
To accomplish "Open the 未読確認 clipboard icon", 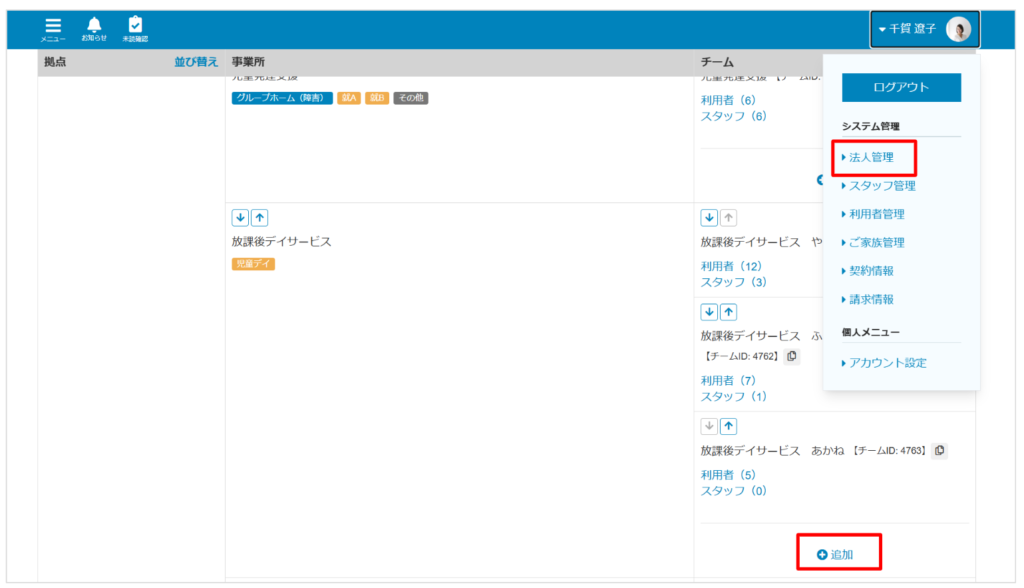I will 135,28.
